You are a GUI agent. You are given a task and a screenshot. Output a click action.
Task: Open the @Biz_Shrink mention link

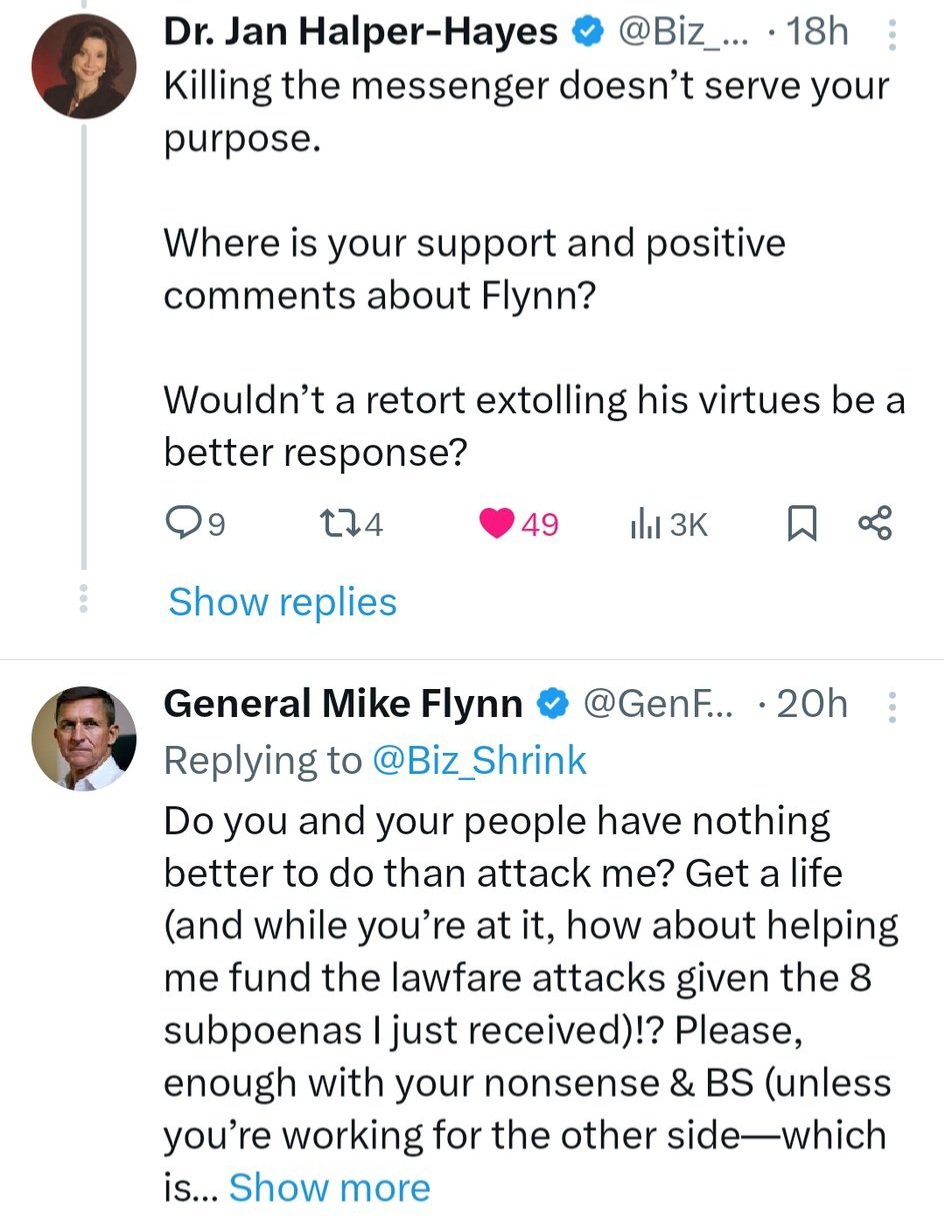point(479,761)
